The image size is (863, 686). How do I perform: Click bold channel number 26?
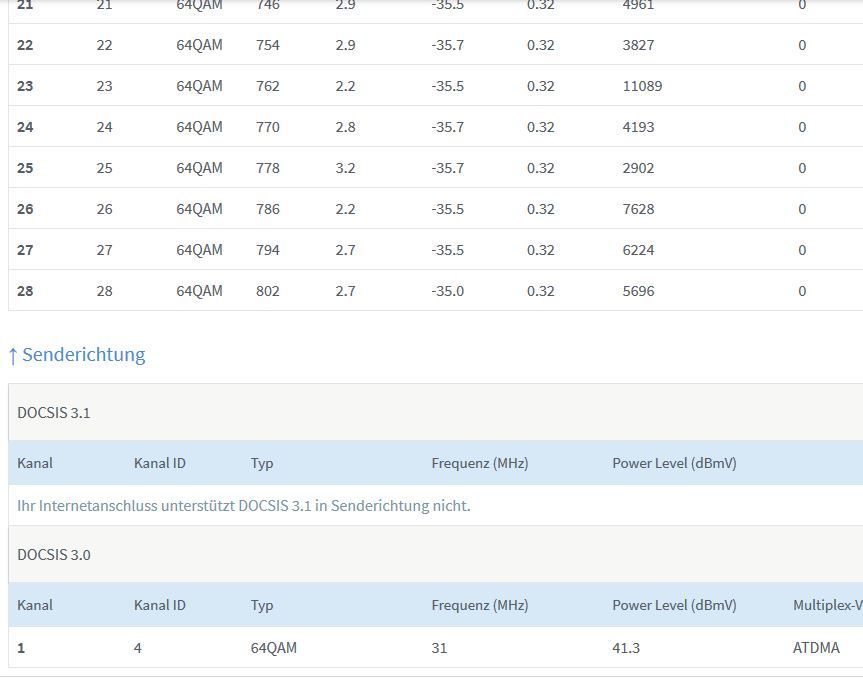pyautogui.click(x=25, y=209)
